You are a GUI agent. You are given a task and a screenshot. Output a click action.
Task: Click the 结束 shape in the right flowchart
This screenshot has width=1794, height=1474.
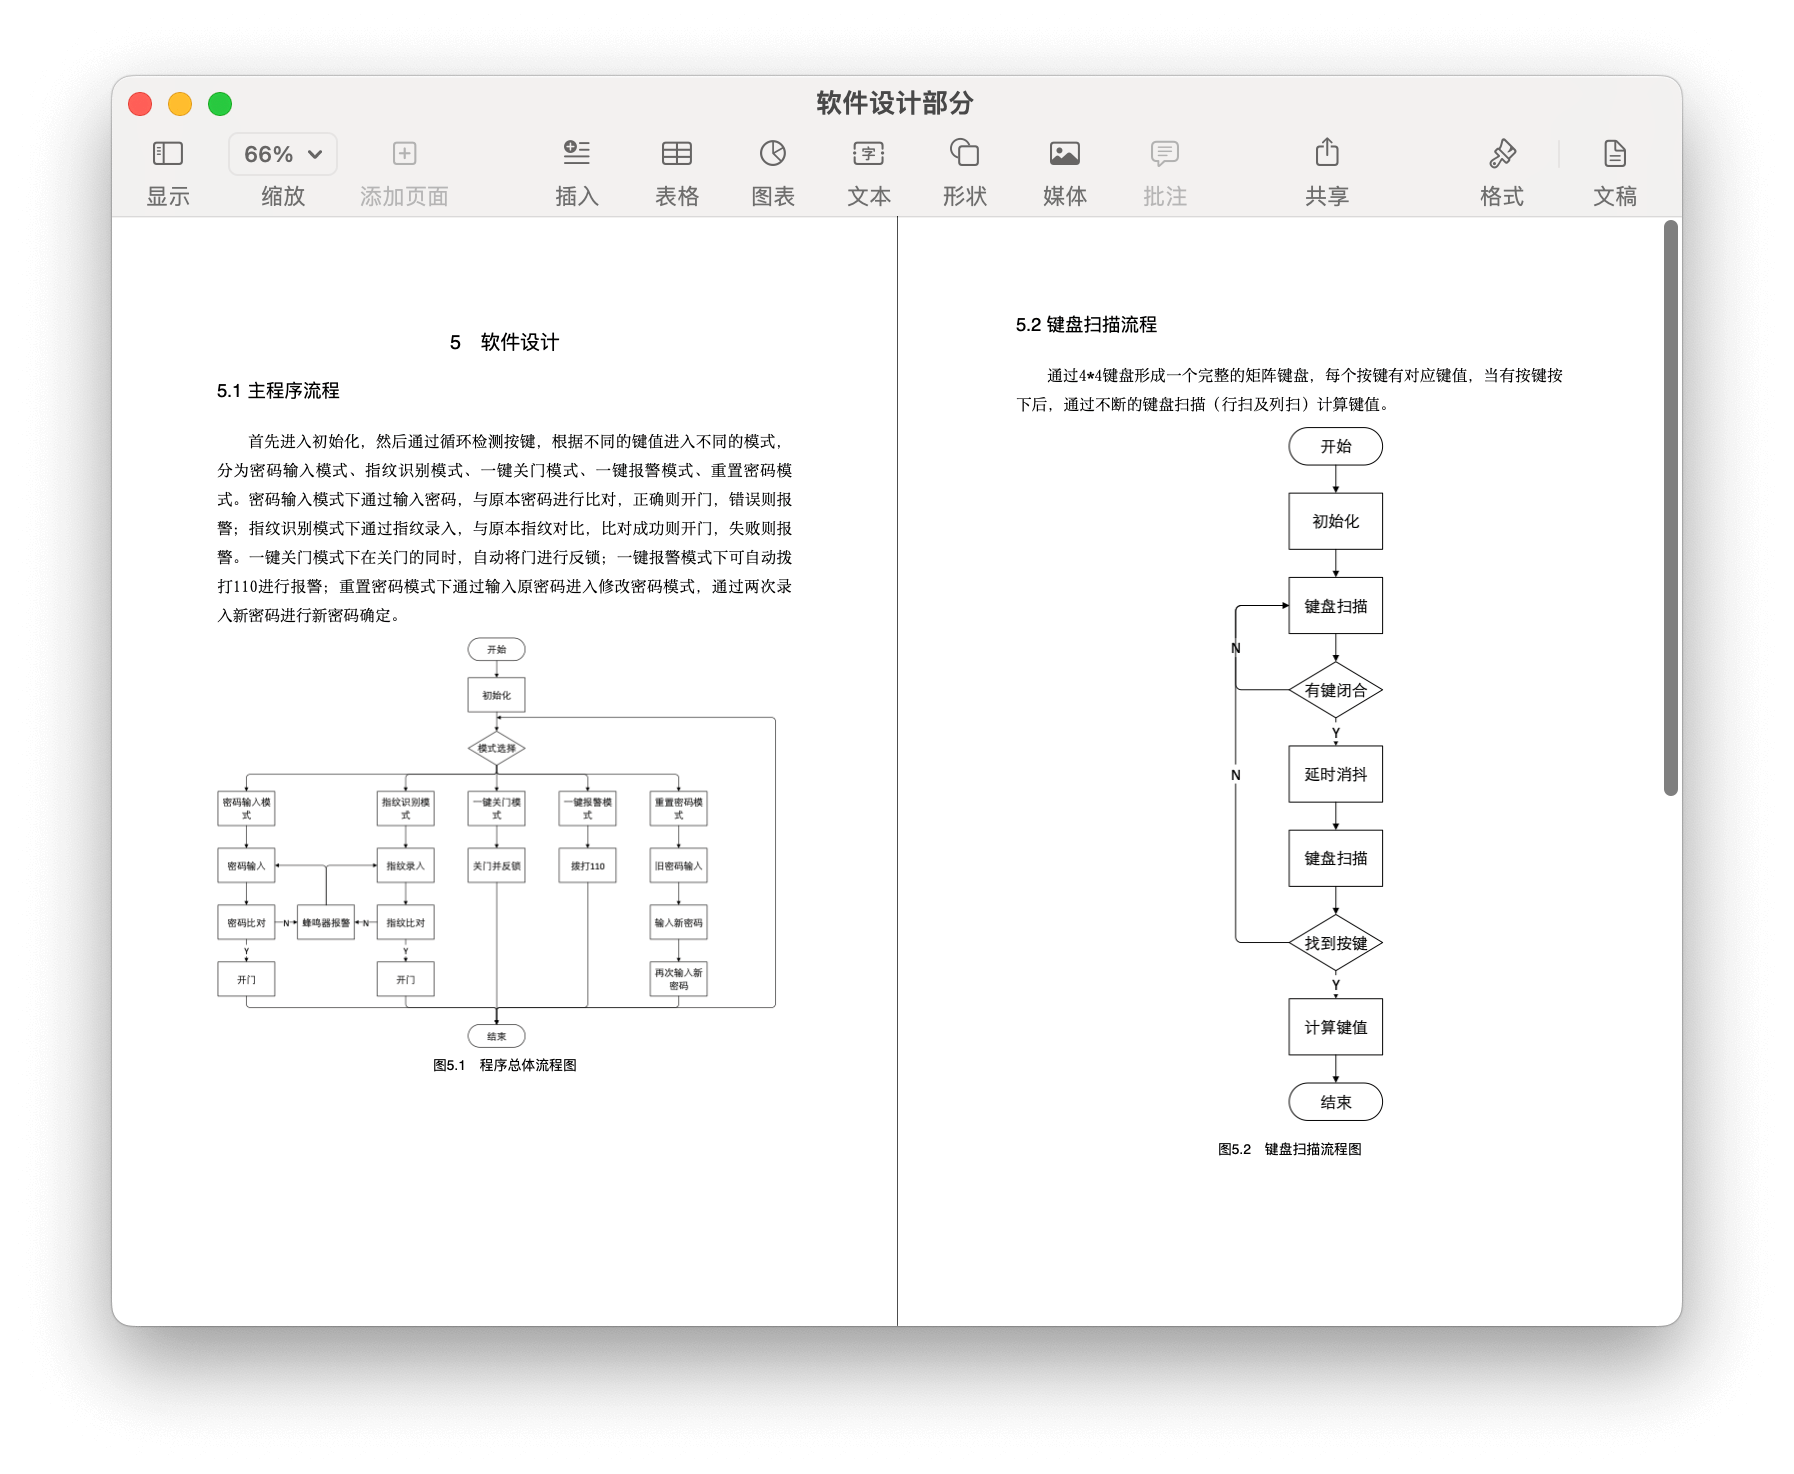point(1336,1102)
